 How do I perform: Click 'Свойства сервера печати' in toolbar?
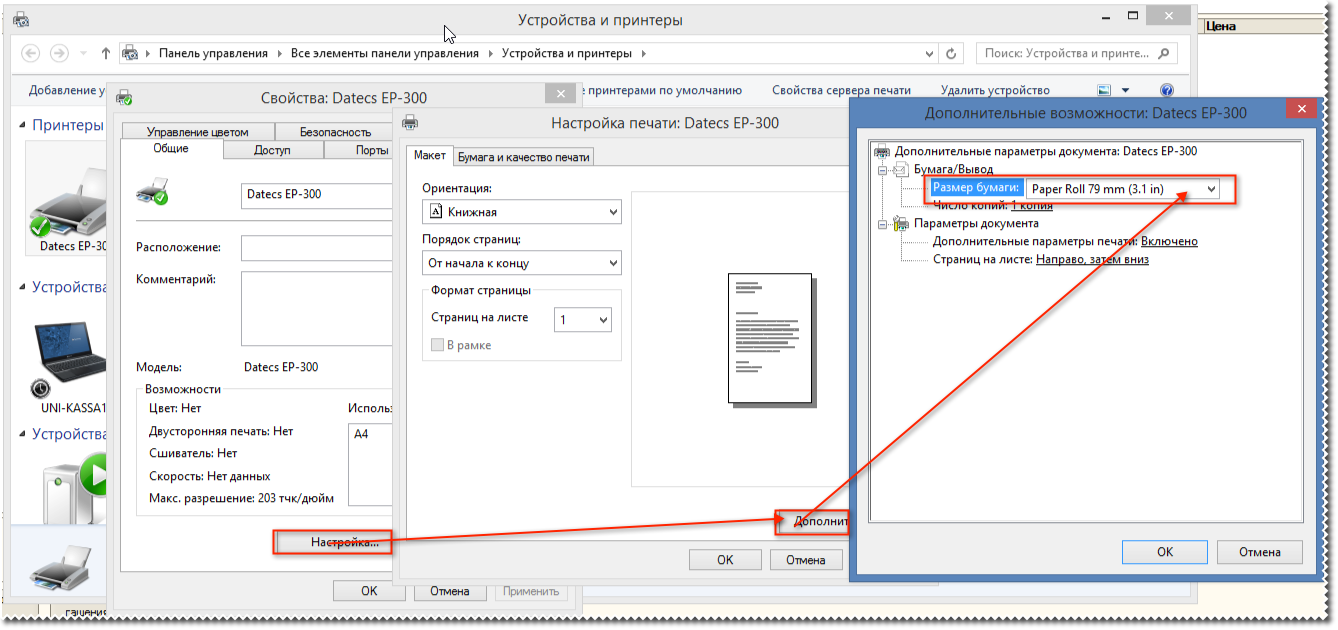(x=841, y=90)
